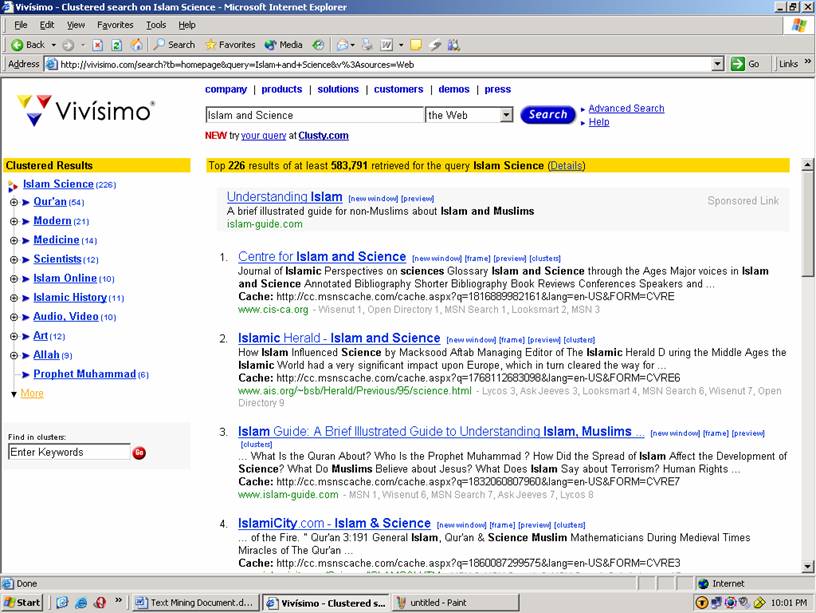Screen dimensions: 816x613
Task: Switch to untitled - Paint taskbar window
Action: (x=455, y=603)
